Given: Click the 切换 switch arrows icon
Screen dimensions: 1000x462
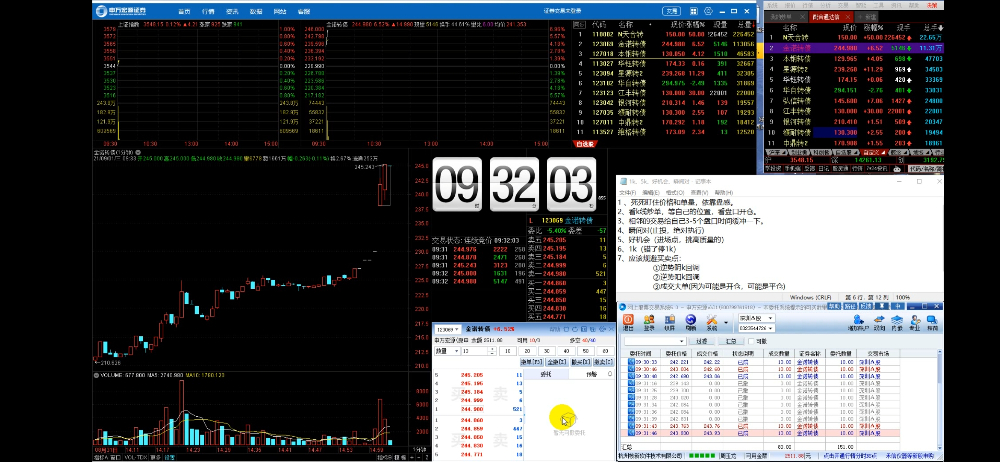Looking at the screenshot, I should (879, 323).
